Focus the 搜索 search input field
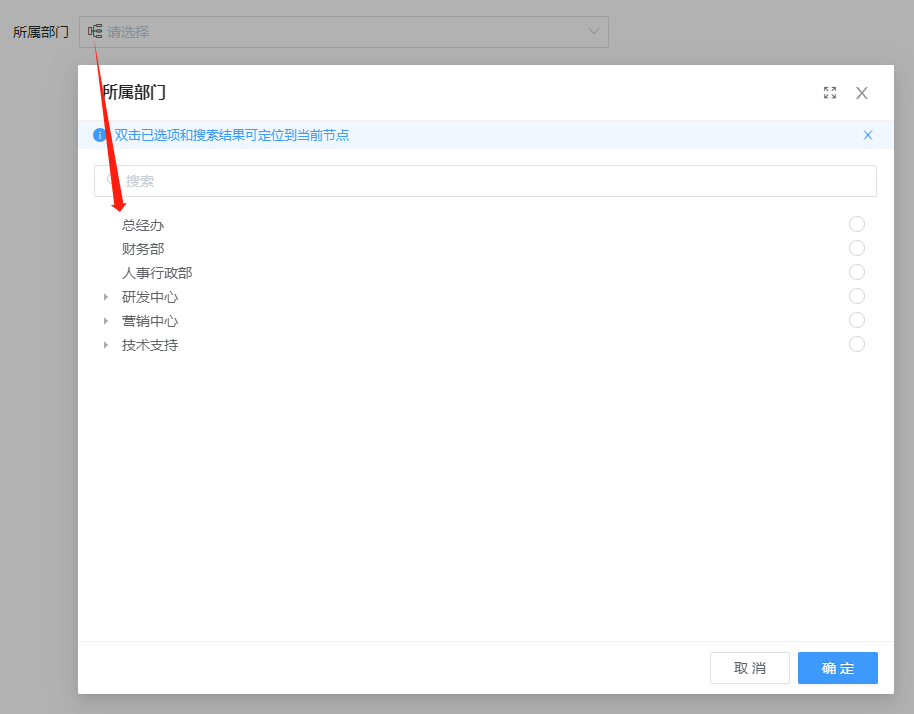 490,181
